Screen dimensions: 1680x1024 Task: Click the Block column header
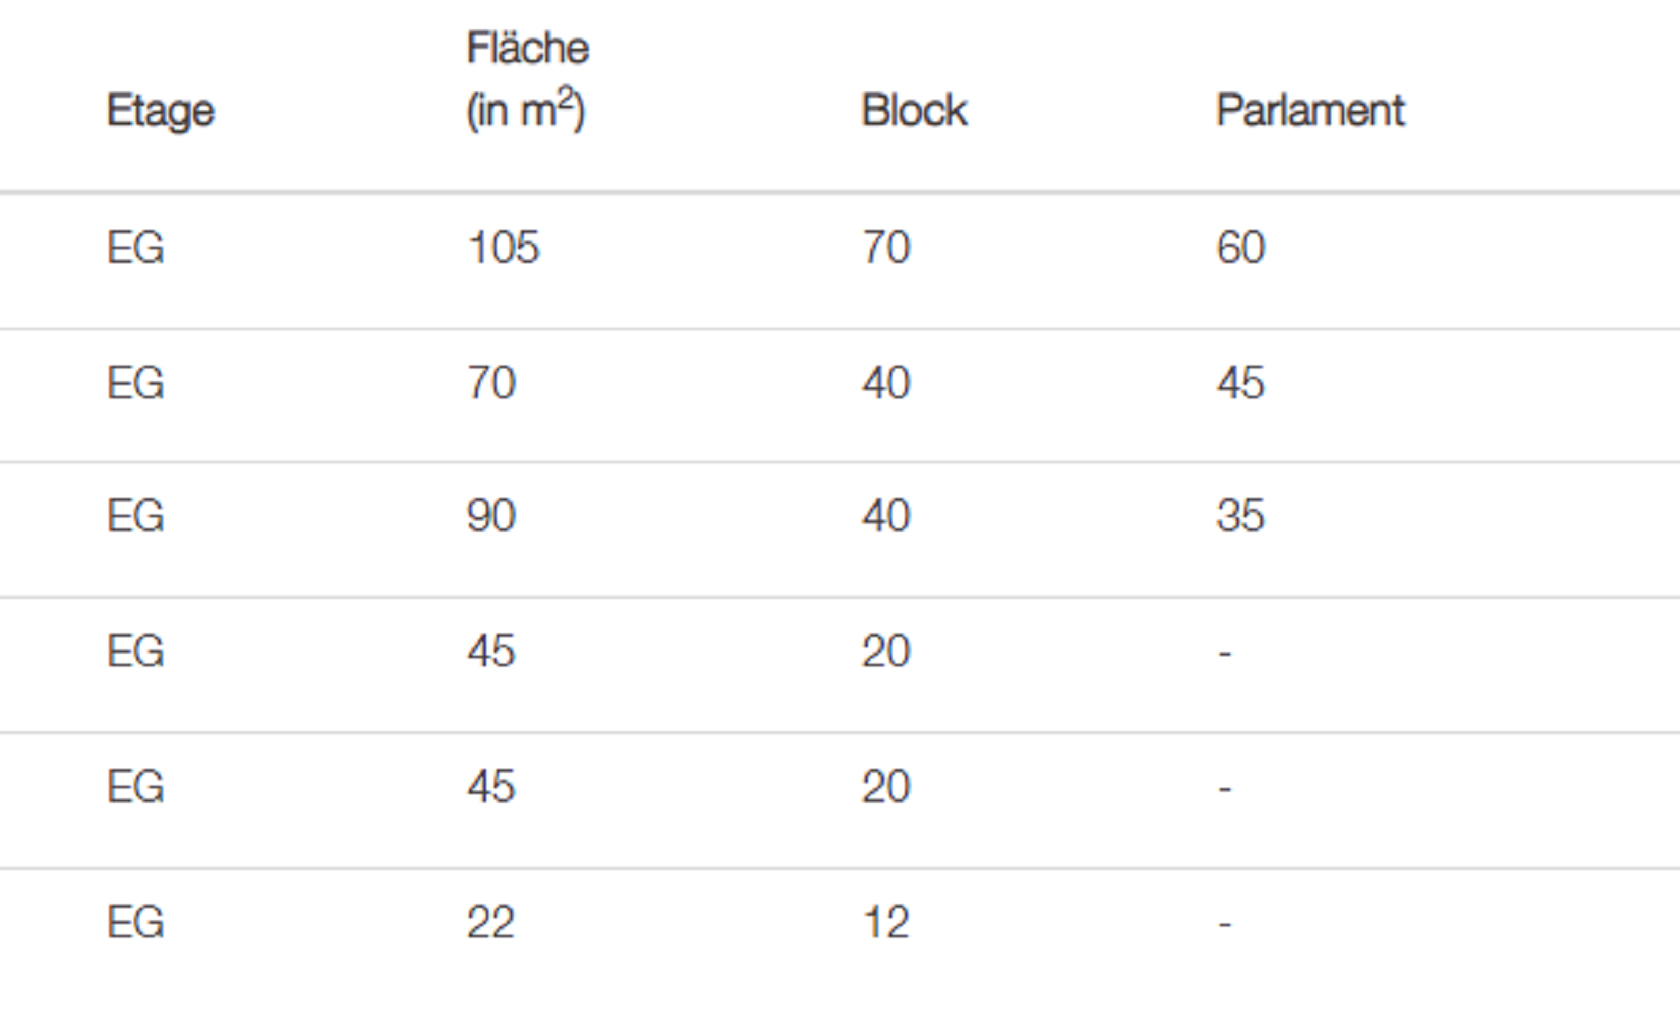[914, 111]
